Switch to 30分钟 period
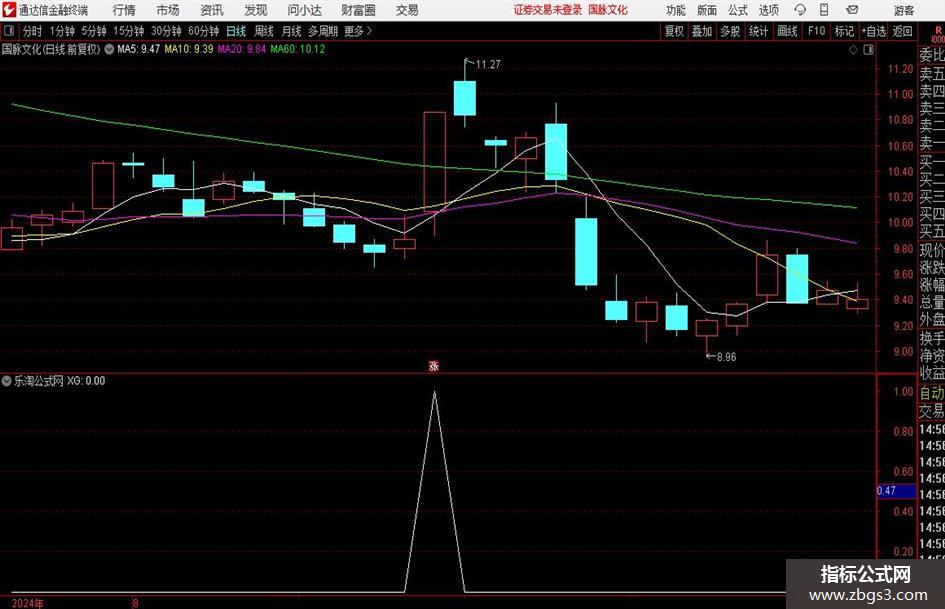This screenshot has height=609, width=945. 166,31
